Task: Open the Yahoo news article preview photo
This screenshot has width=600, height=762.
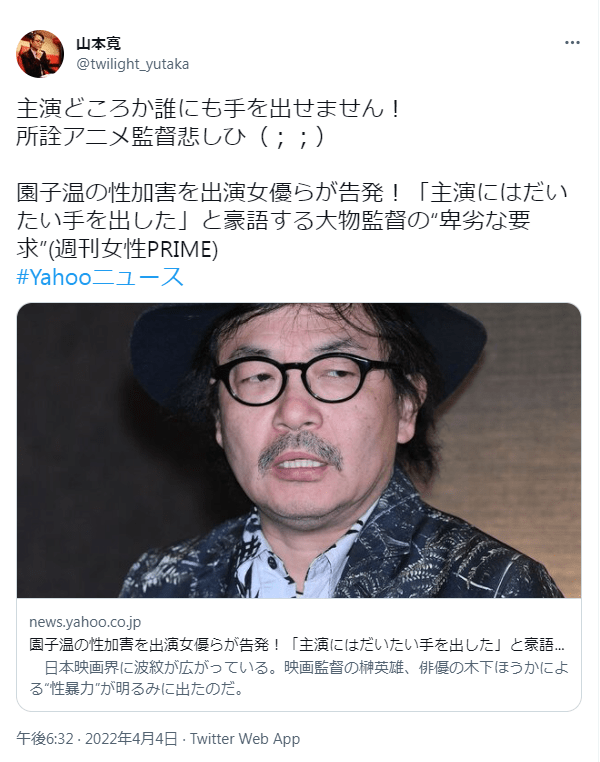Action: click(299, 450)
